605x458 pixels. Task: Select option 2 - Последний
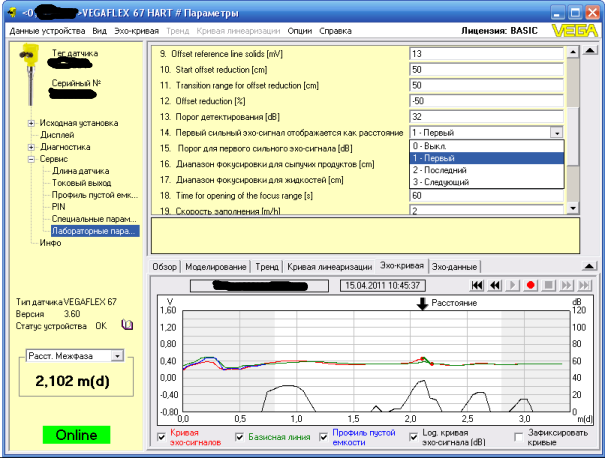pyautogui.click(x=487, y=170)
